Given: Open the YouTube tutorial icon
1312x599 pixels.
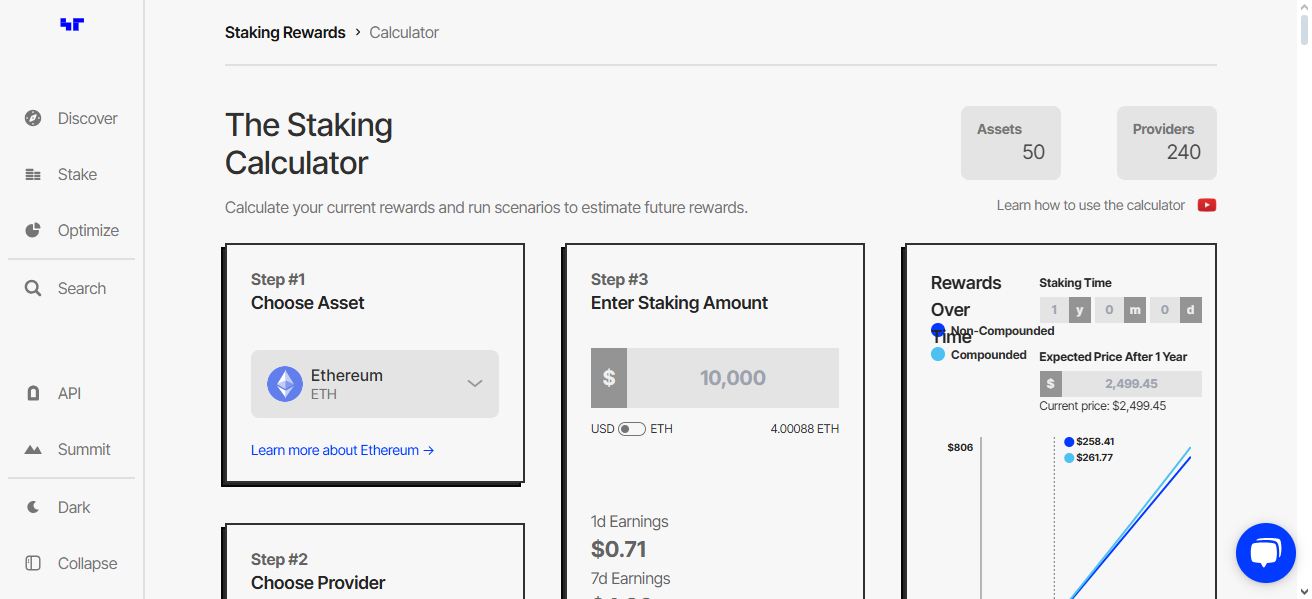Looking at the screenshot, I should tap(1207, 205).
